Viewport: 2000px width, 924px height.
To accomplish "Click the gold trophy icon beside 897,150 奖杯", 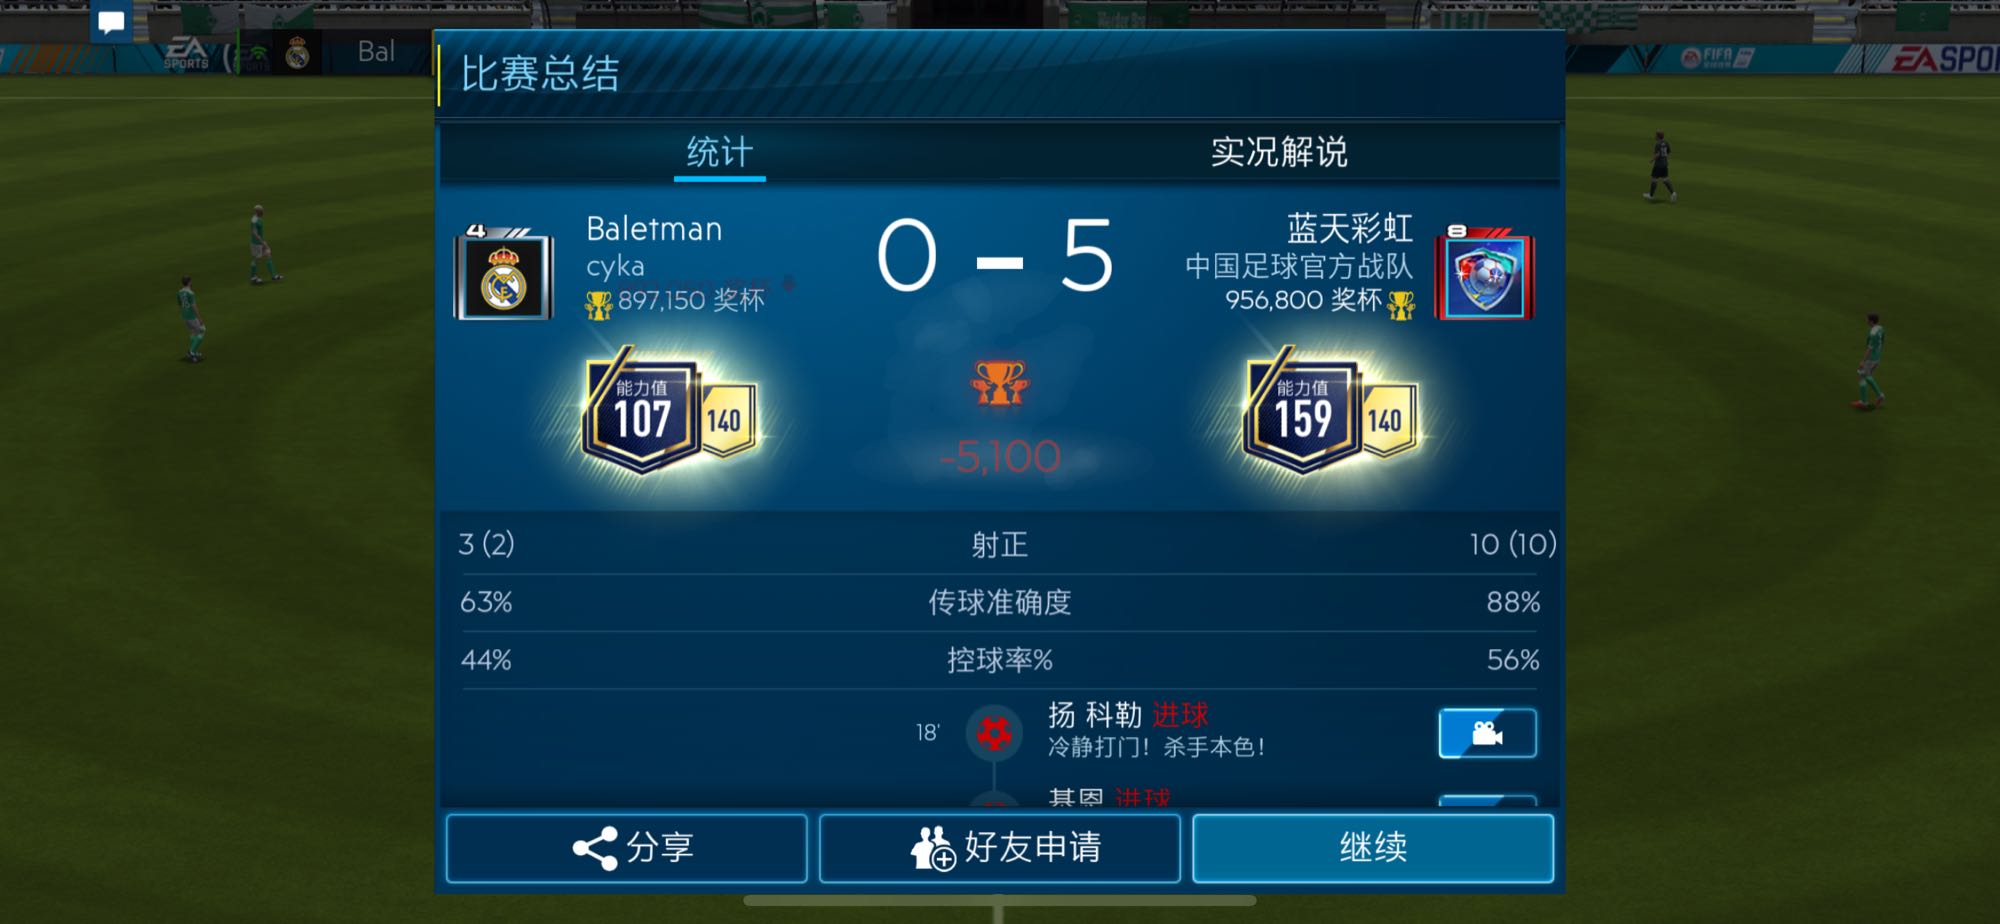I will (598, 304).
